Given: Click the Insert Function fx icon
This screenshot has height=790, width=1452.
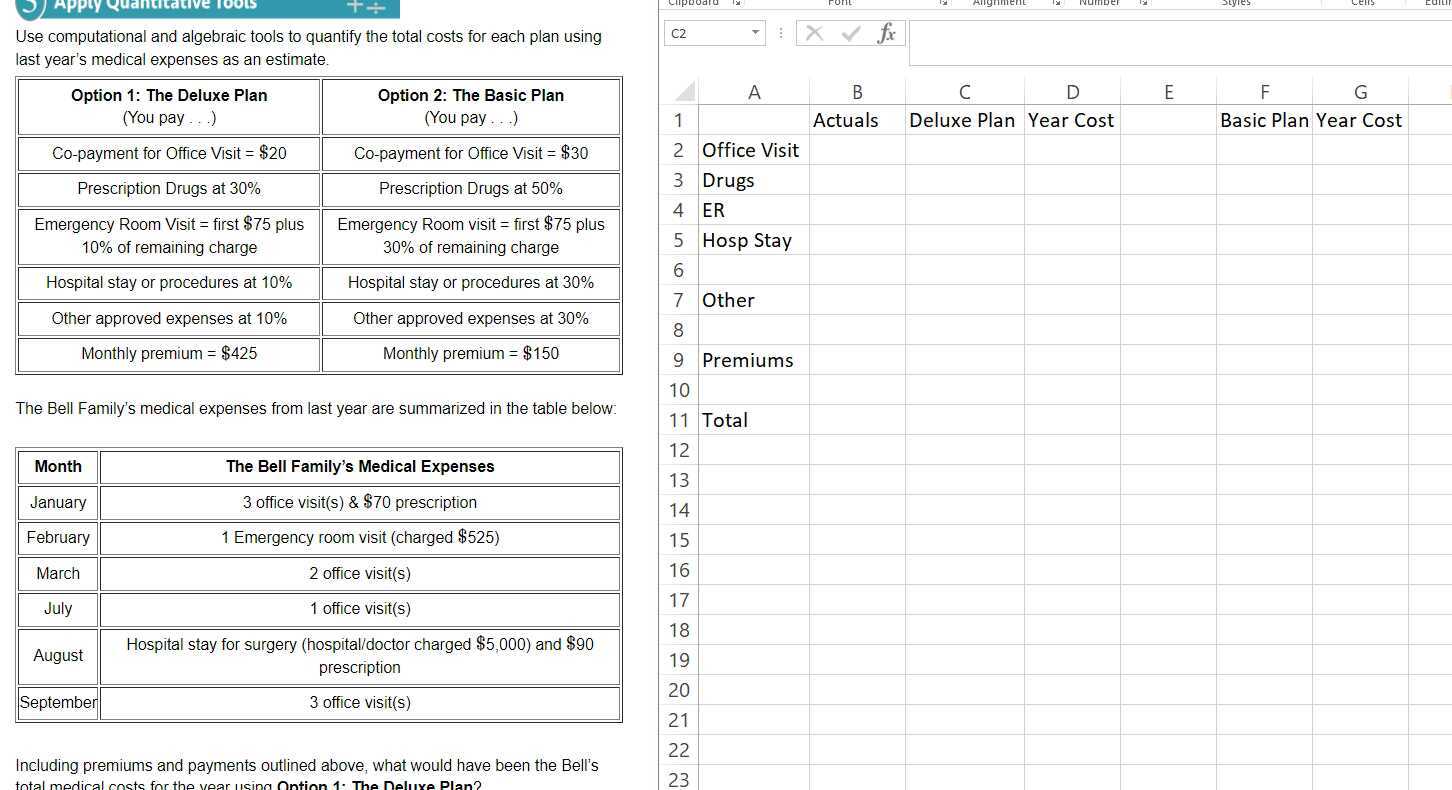Looking at the screenshot, I should pos(886,34).
